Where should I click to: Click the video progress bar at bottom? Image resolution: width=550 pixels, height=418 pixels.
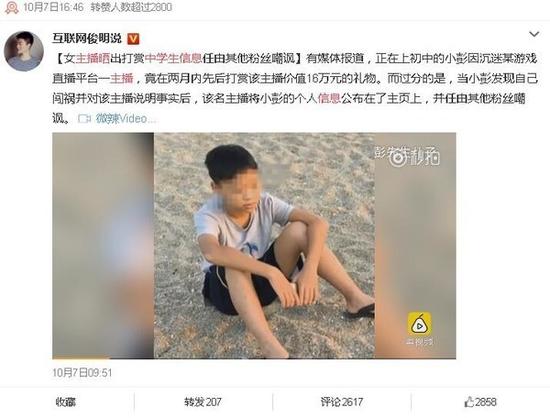click(x=254, y=358)
